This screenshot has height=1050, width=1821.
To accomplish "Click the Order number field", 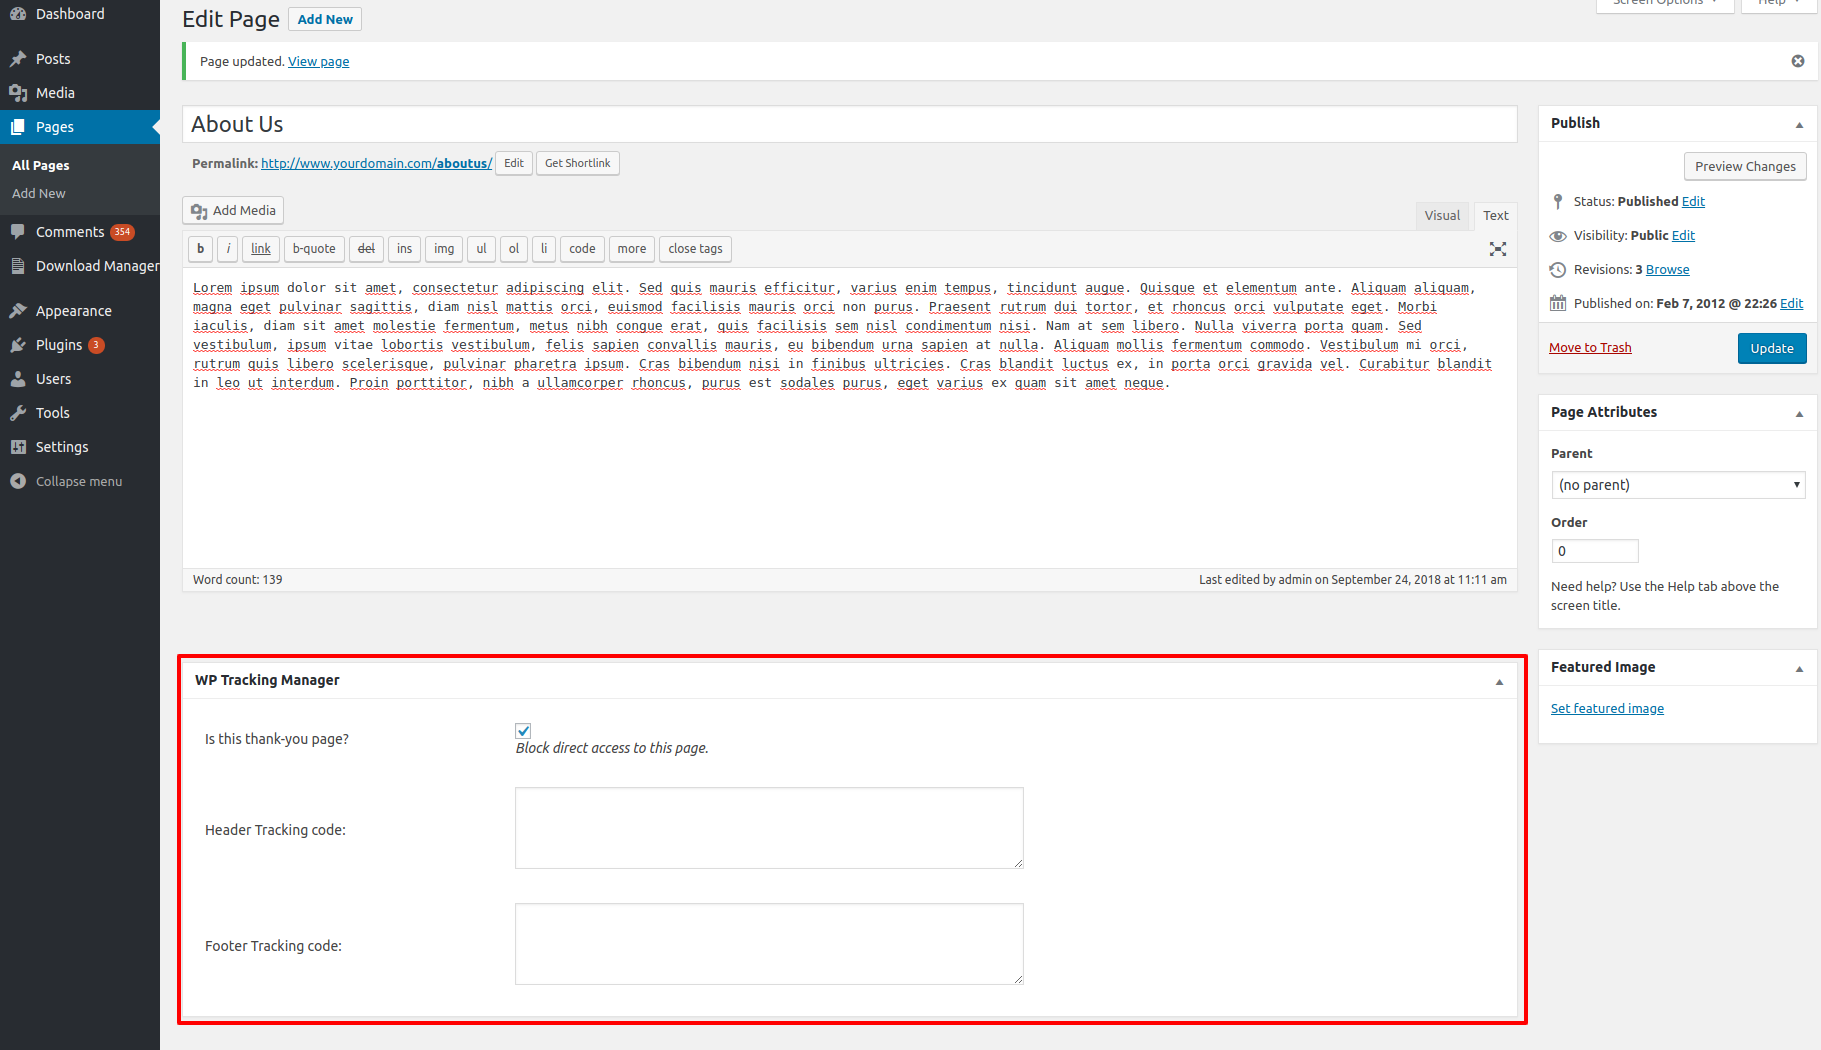I will [x=1595, y=551].
